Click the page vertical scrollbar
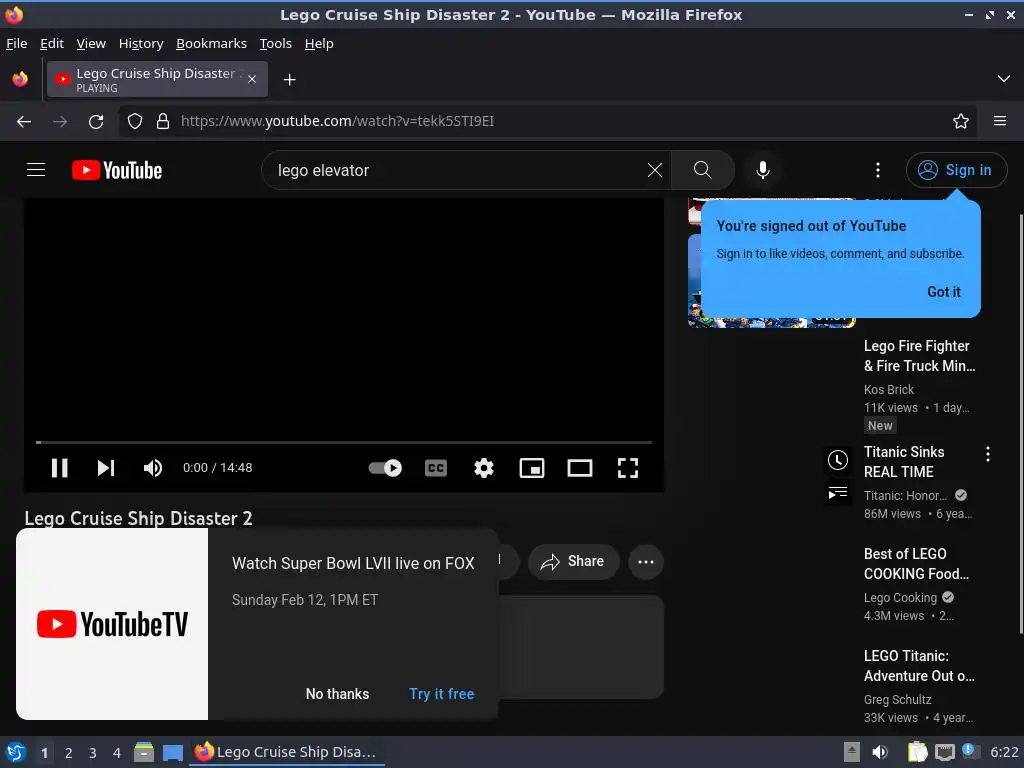Viewport: 1024px width, 768px height. coord(1020,423)
